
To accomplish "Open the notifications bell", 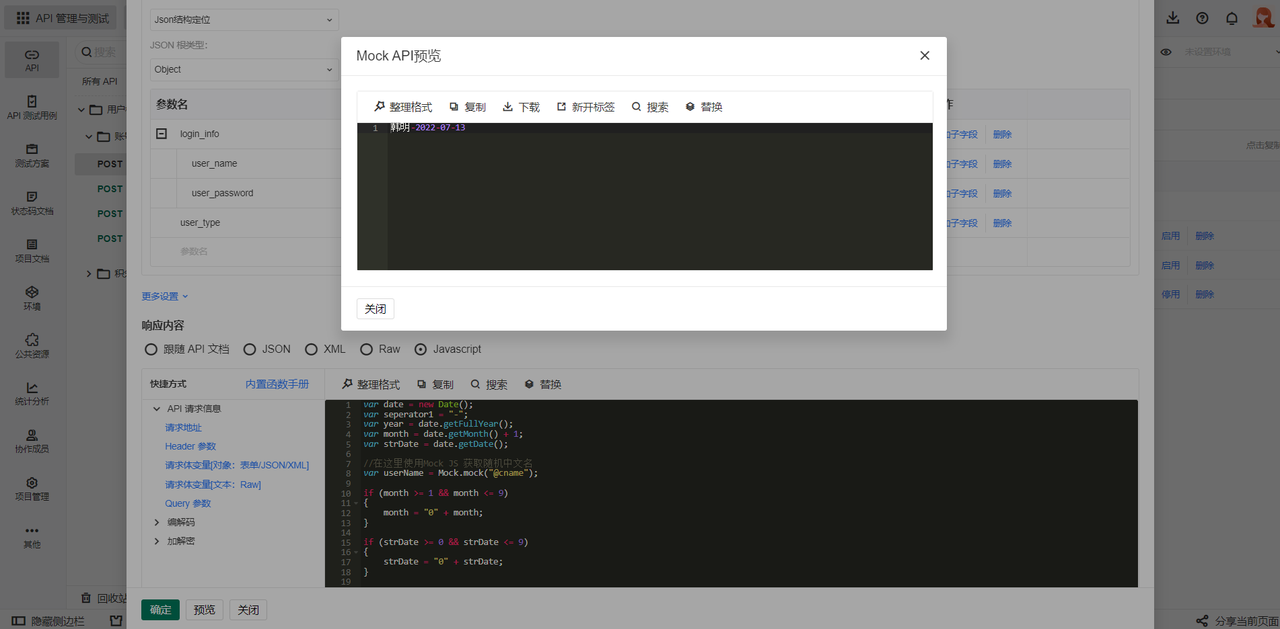I will (x=1232, y=18).
